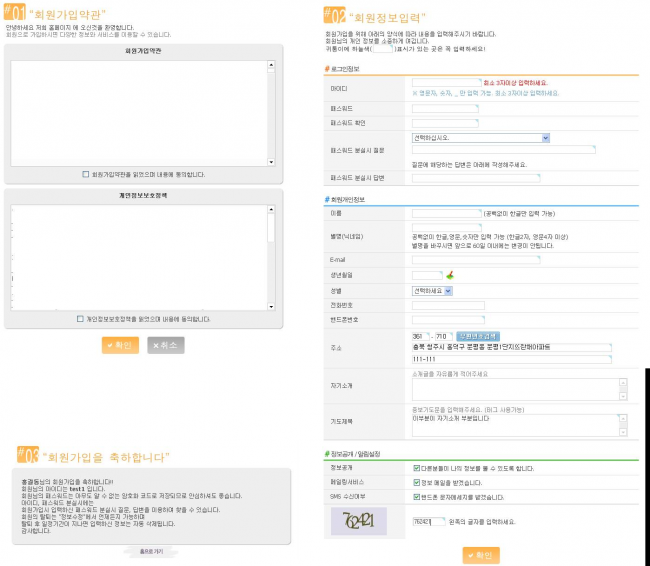Open the password hint question dropdown

tap(480, 138)
